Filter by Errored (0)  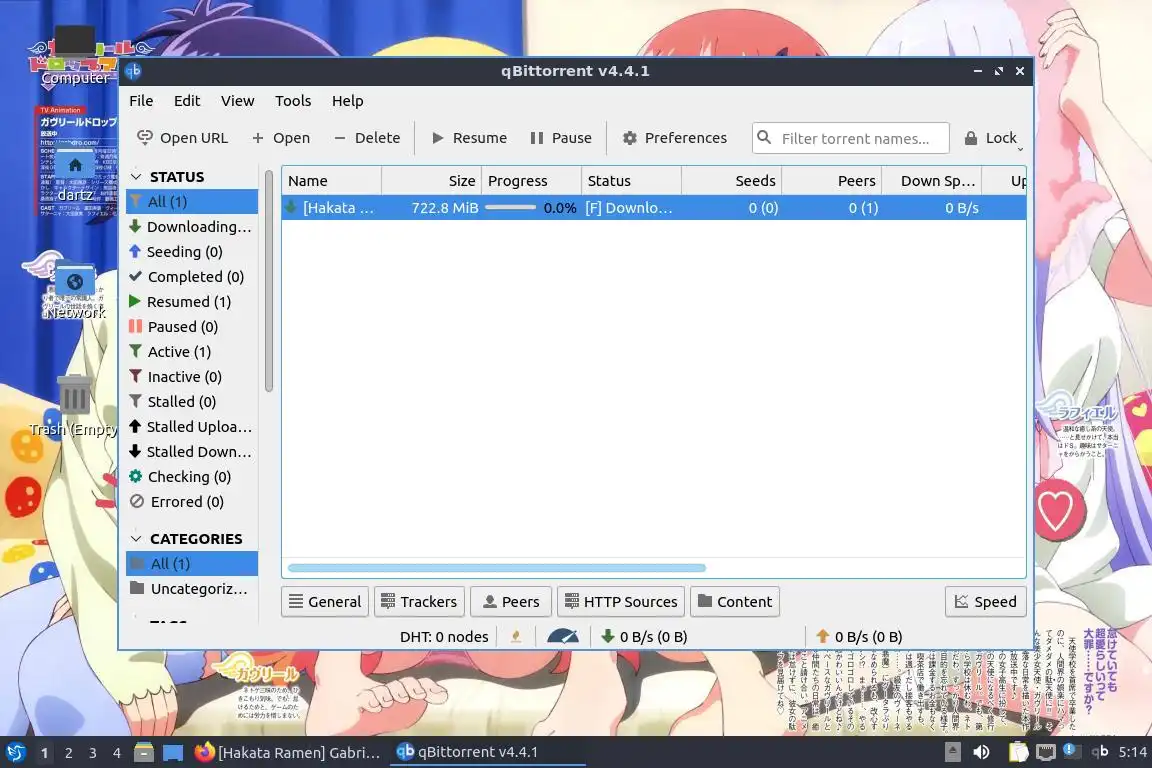tap(192, 501)
